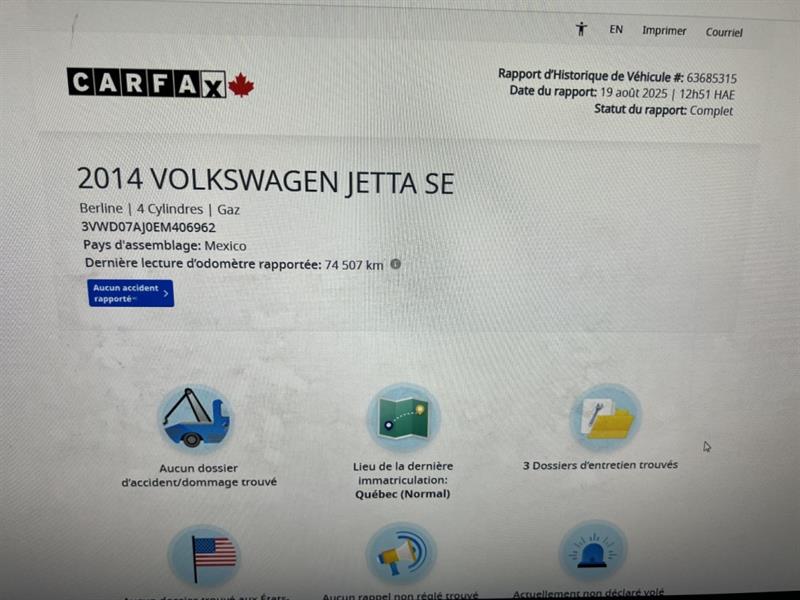
Task: Open the accessibility person icon
Action: [581, 29]
